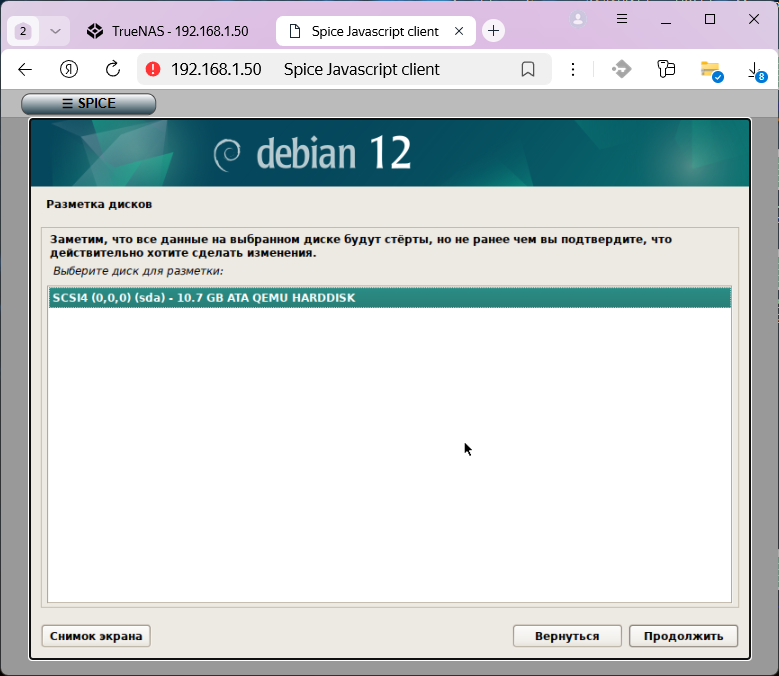Select the Spice Javascript client tab

click(375, 31)
